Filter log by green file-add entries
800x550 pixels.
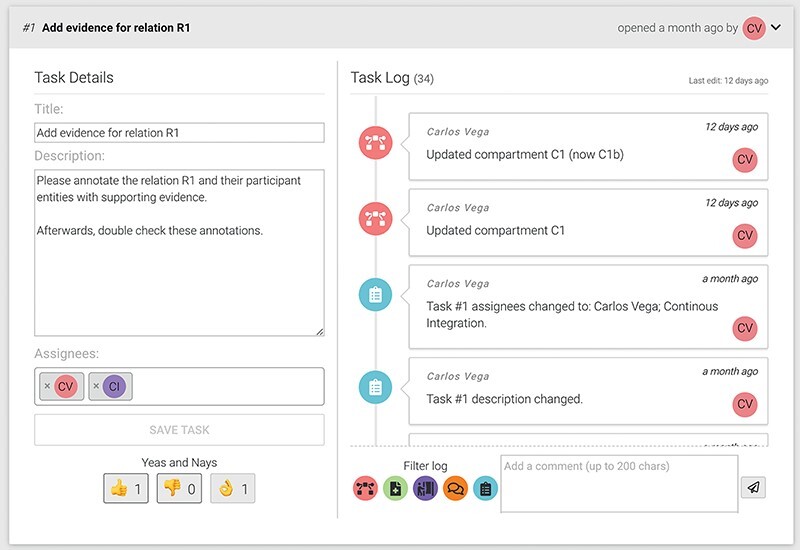[x=395, y=489]
